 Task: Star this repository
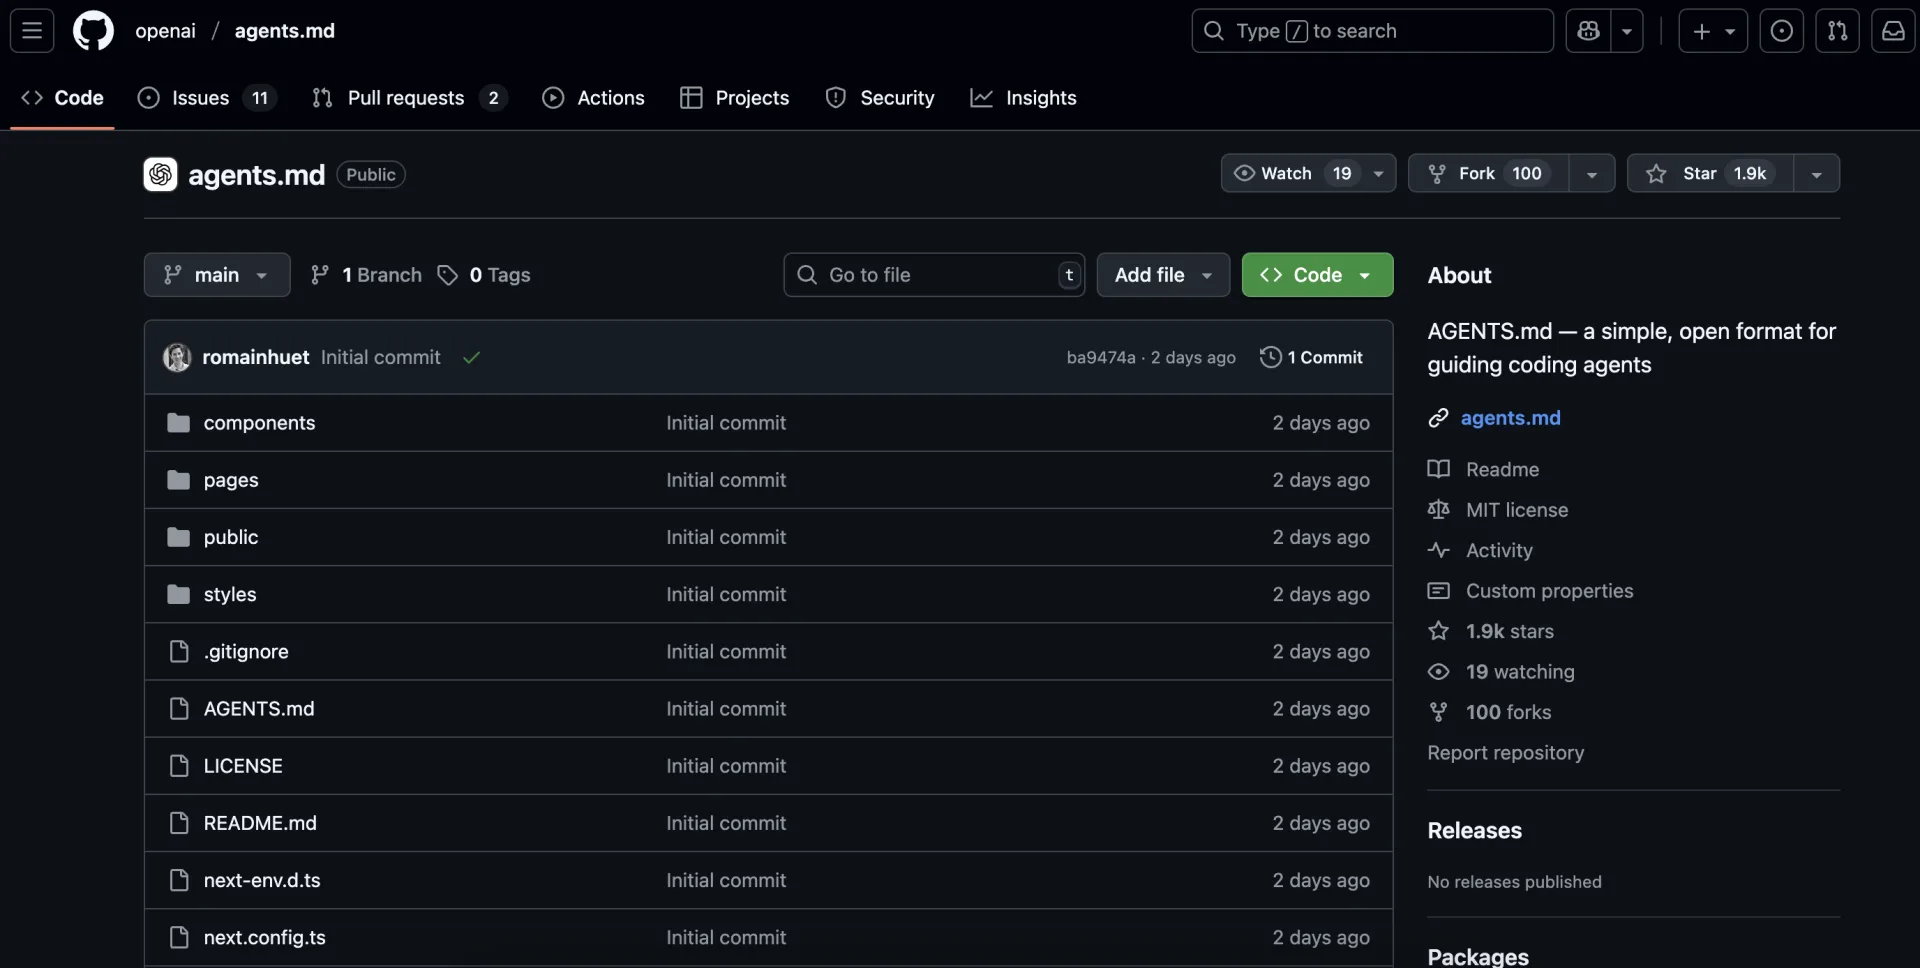[1710, 173]
